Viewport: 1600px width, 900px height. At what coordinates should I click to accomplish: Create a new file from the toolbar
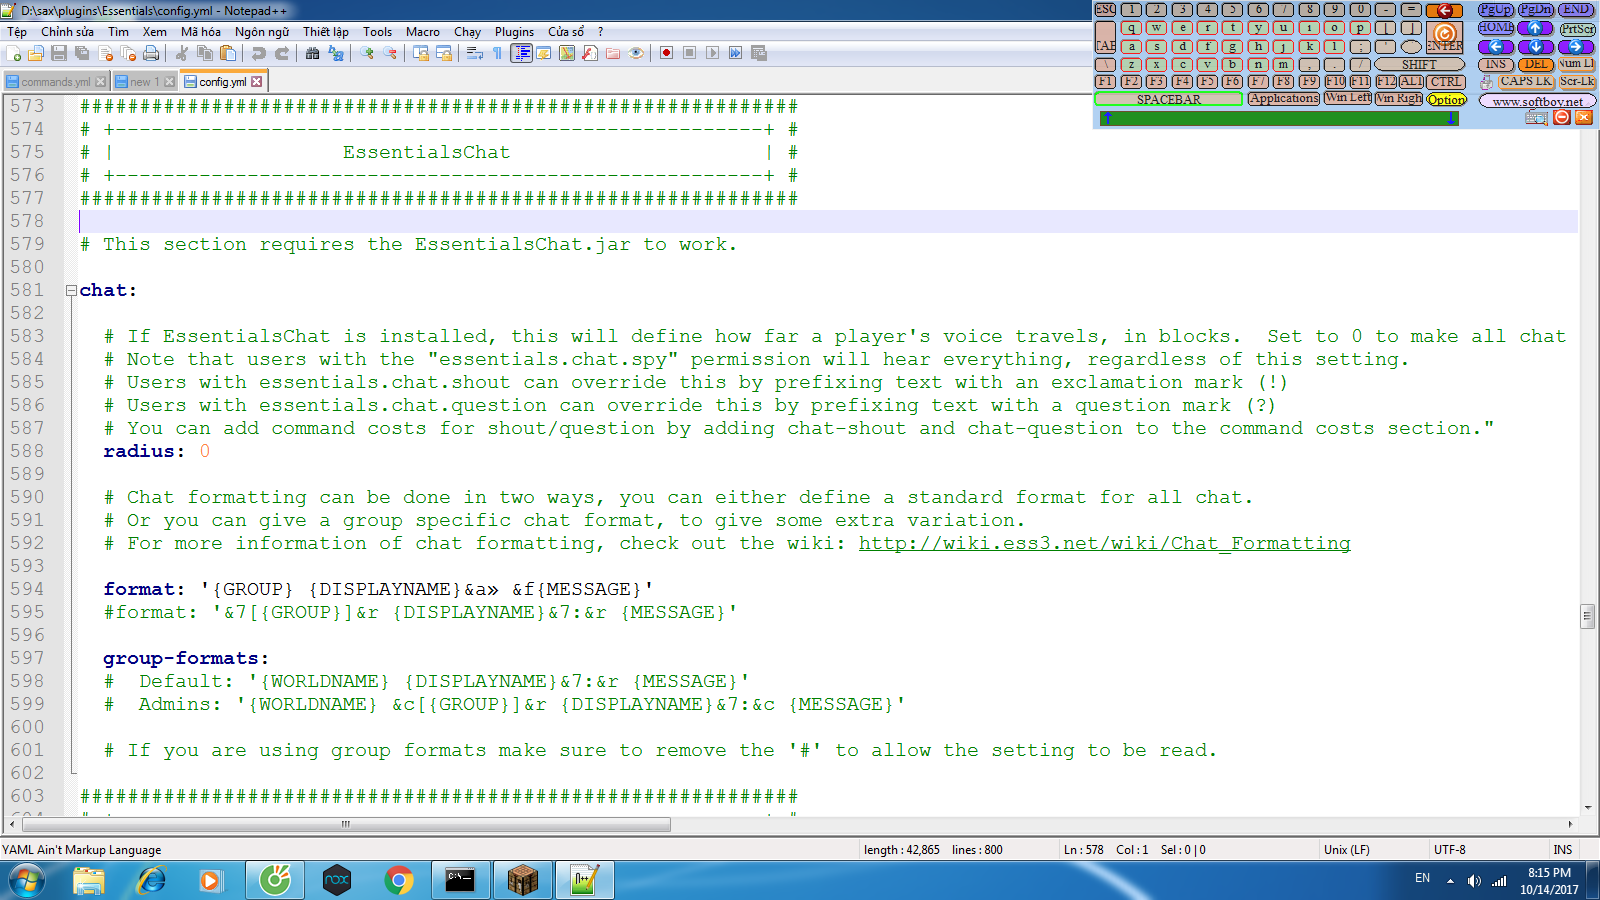[14, 53]
